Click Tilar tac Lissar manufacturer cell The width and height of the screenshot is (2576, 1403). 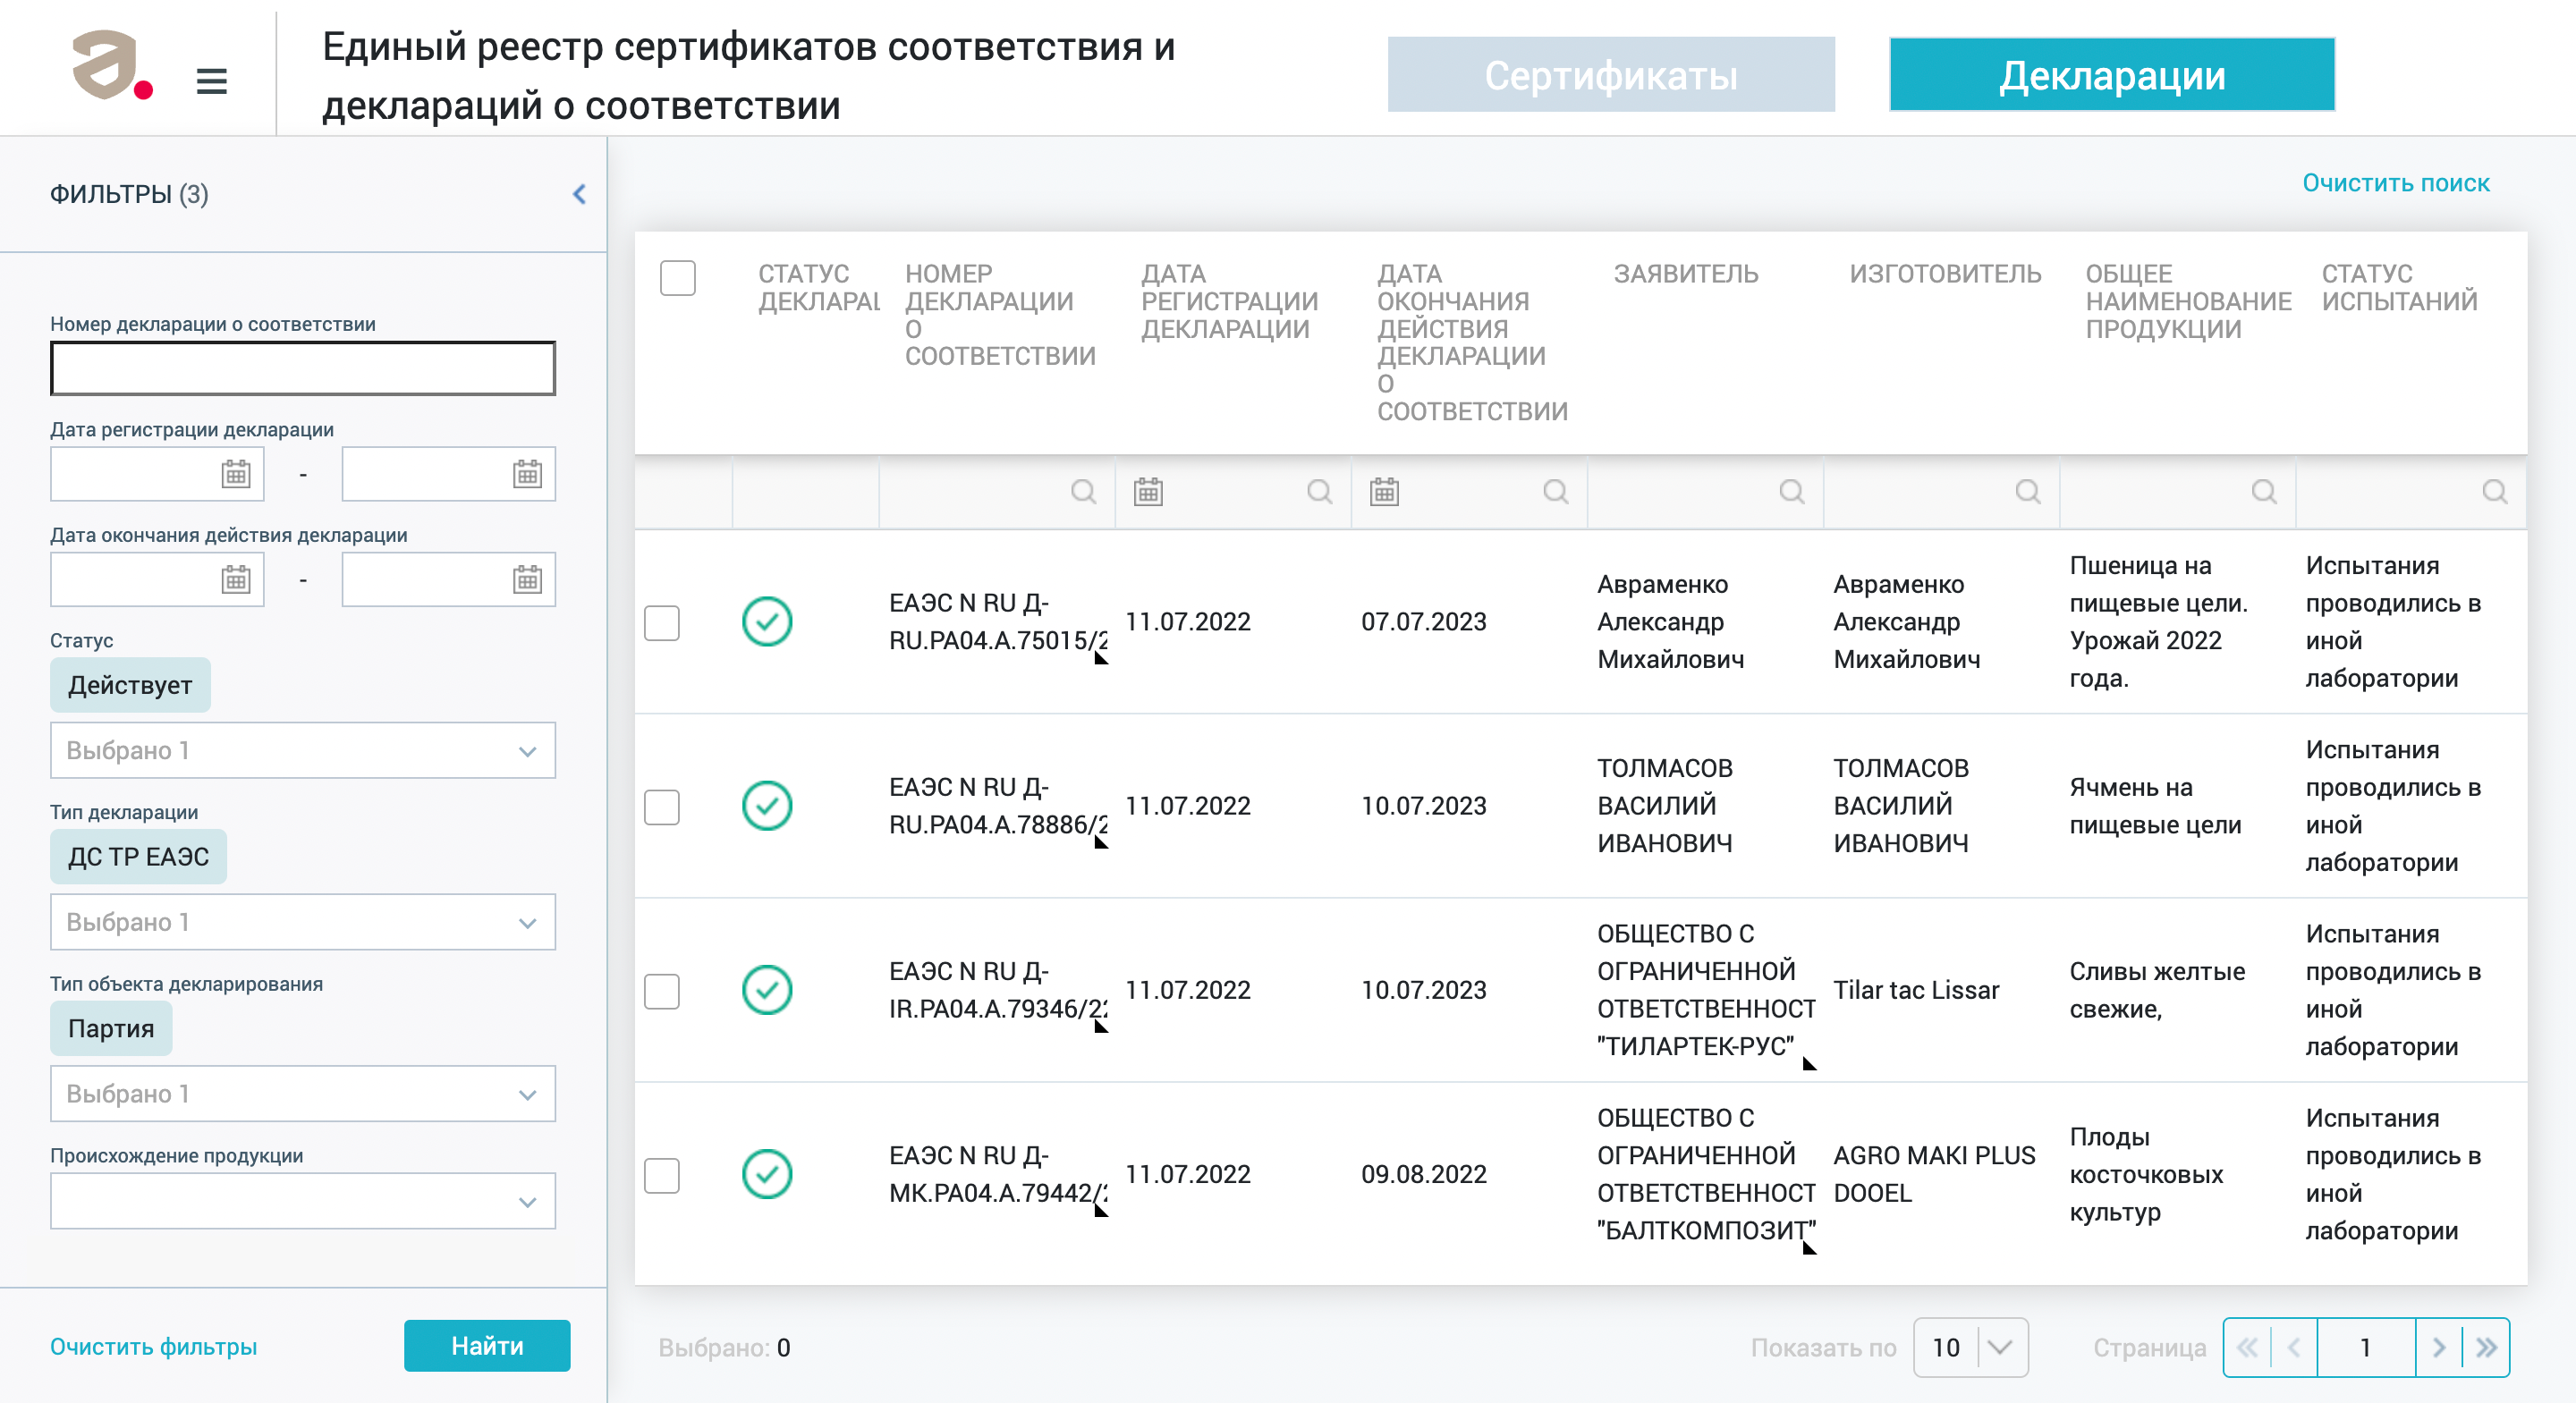(x=1916, y=990)
